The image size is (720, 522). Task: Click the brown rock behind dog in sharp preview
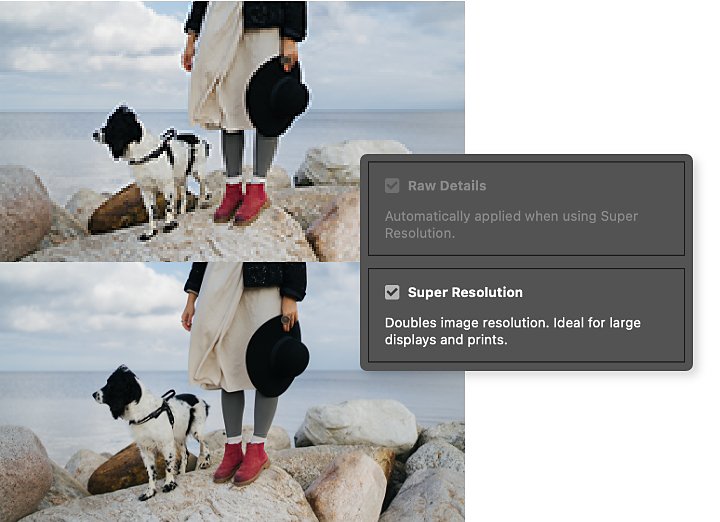coord(117,470)
